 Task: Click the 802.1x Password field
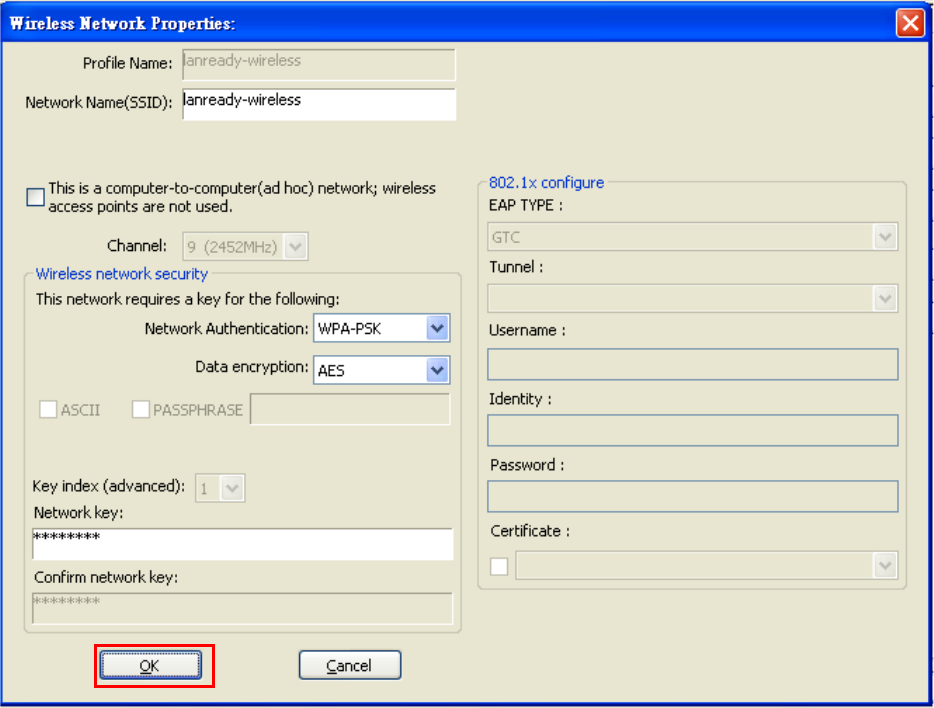[693, 497]
